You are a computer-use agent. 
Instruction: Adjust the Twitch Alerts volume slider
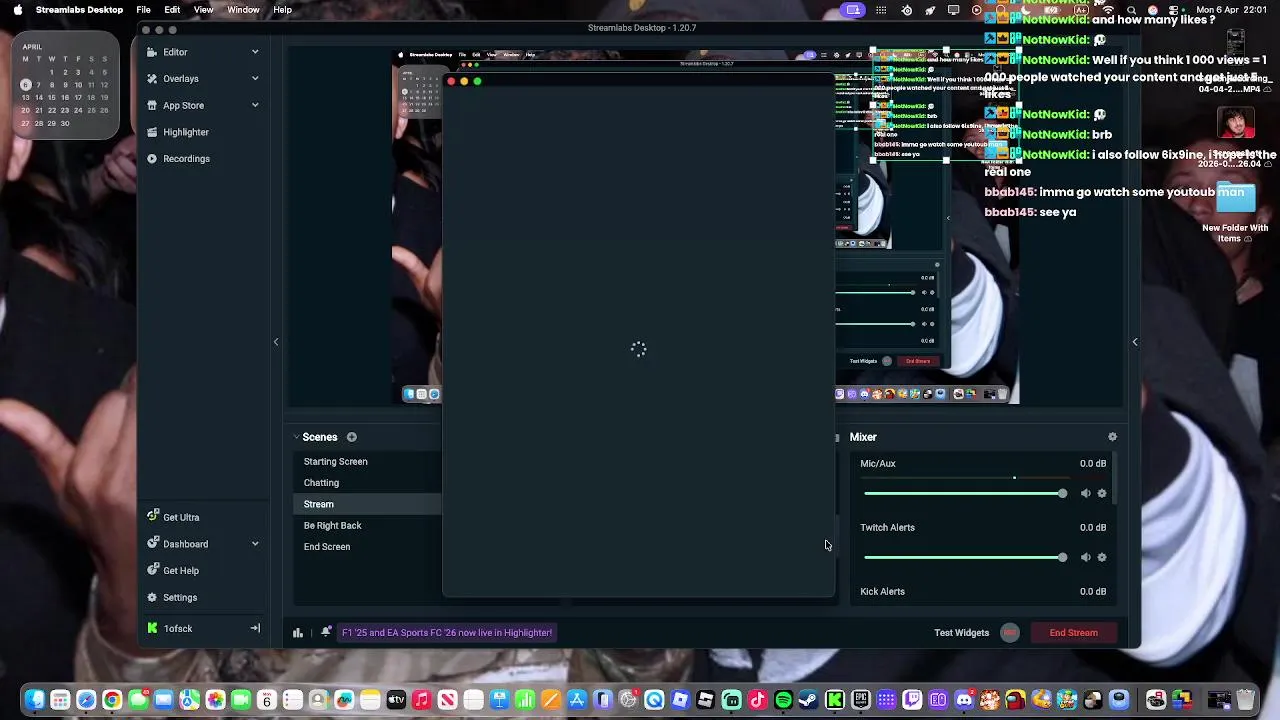click(965, 557)
